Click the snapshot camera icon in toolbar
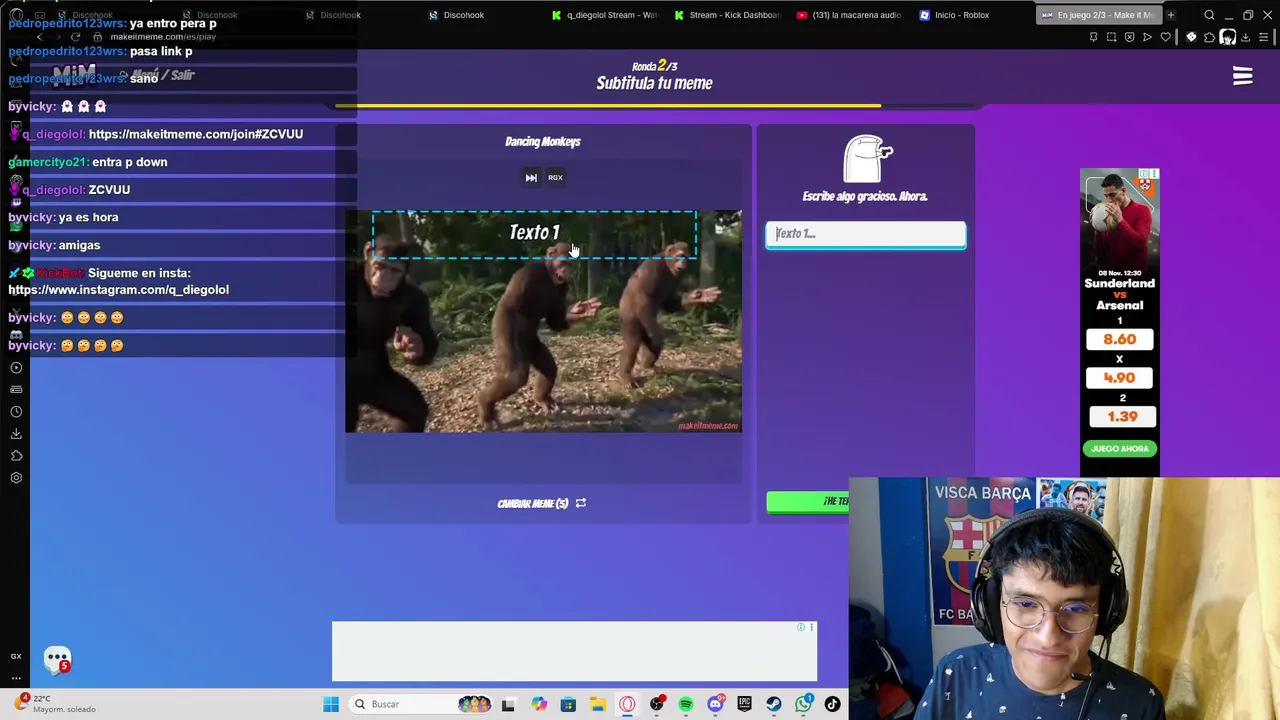This screenshot has width=1280, height=720. (x=1111, y=37)
